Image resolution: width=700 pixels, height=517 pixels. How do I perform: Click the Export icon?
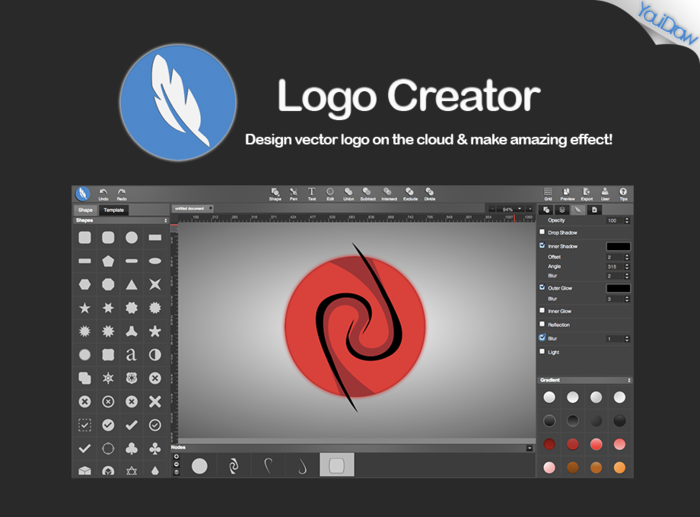click(x=587, y=194)
